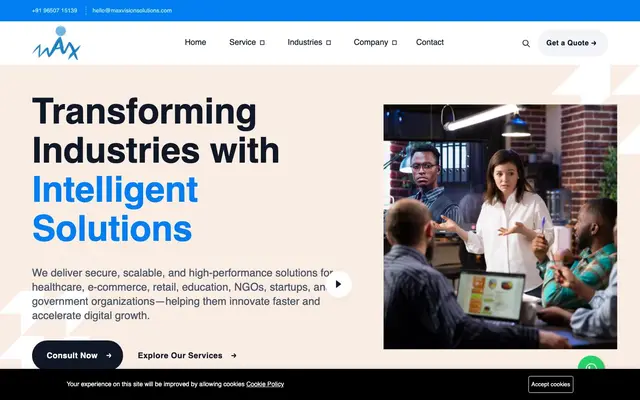Accept cookies in the banner
Viewport: 640px width, 400px height.
click(551, 384)
